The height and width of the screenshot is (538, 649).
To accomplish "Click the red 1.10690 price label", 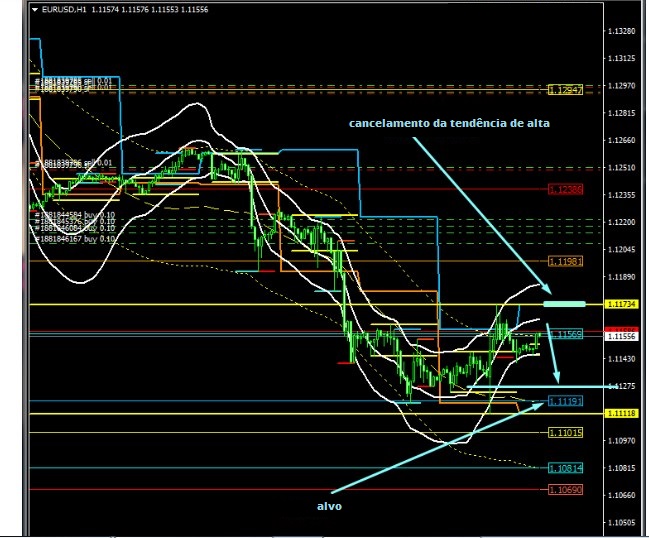I will (565, 489).
